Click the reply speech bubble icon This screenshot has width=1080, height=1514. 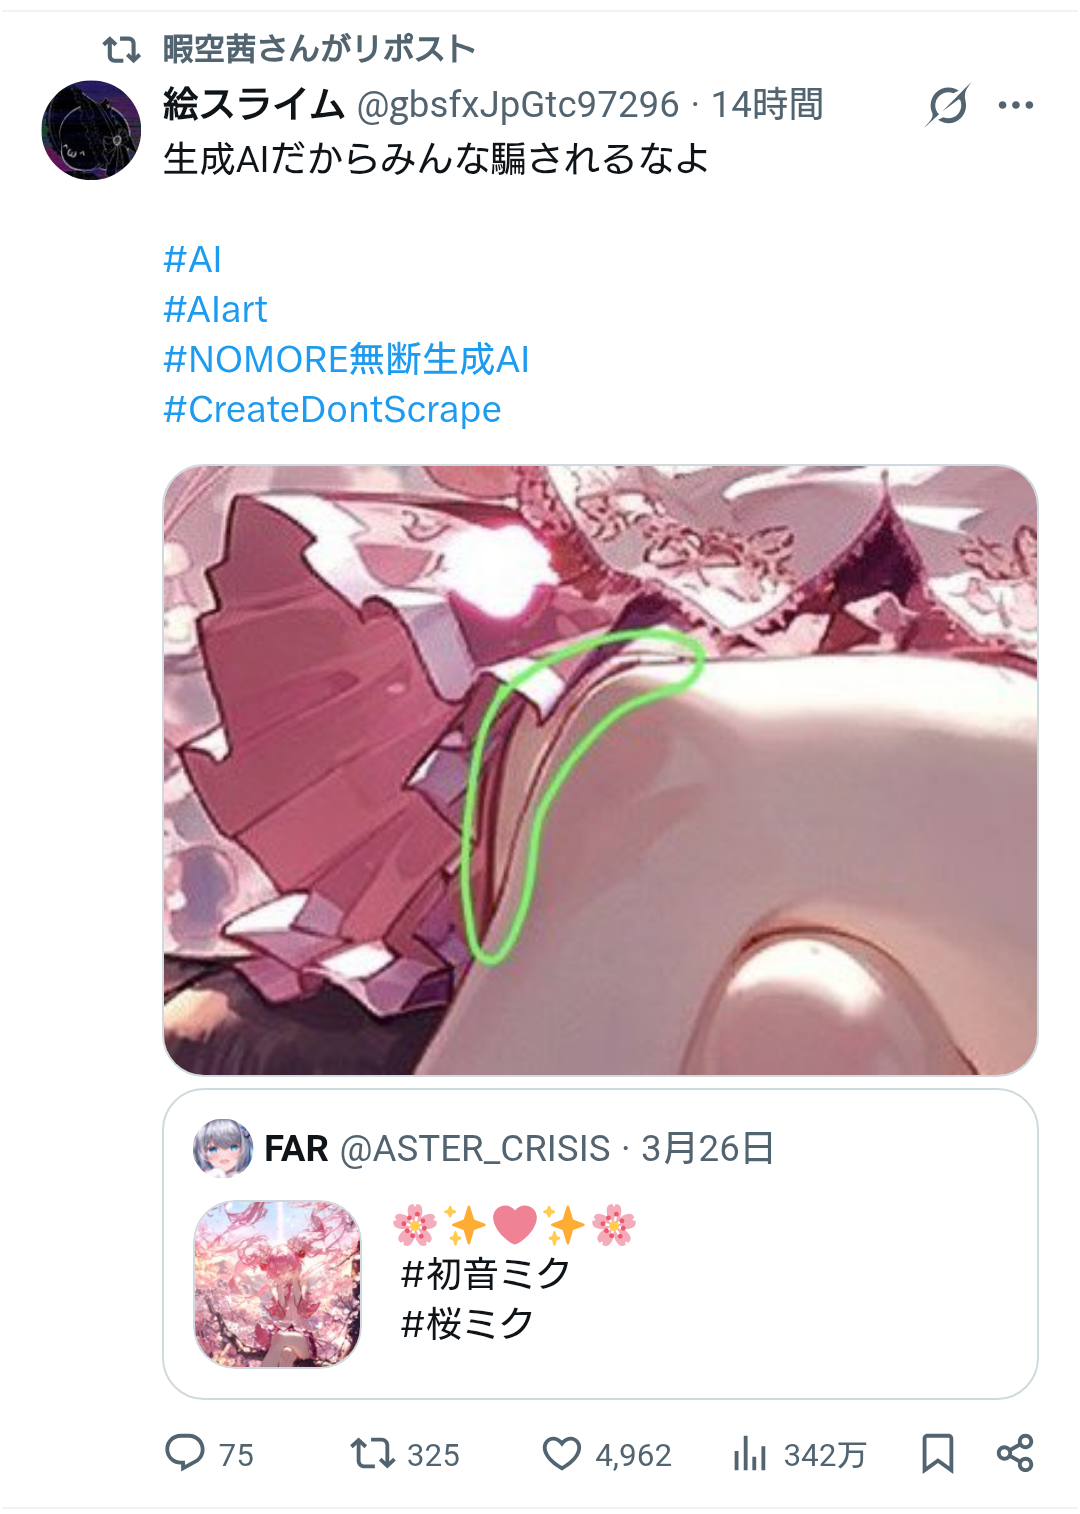(185, 1453)
